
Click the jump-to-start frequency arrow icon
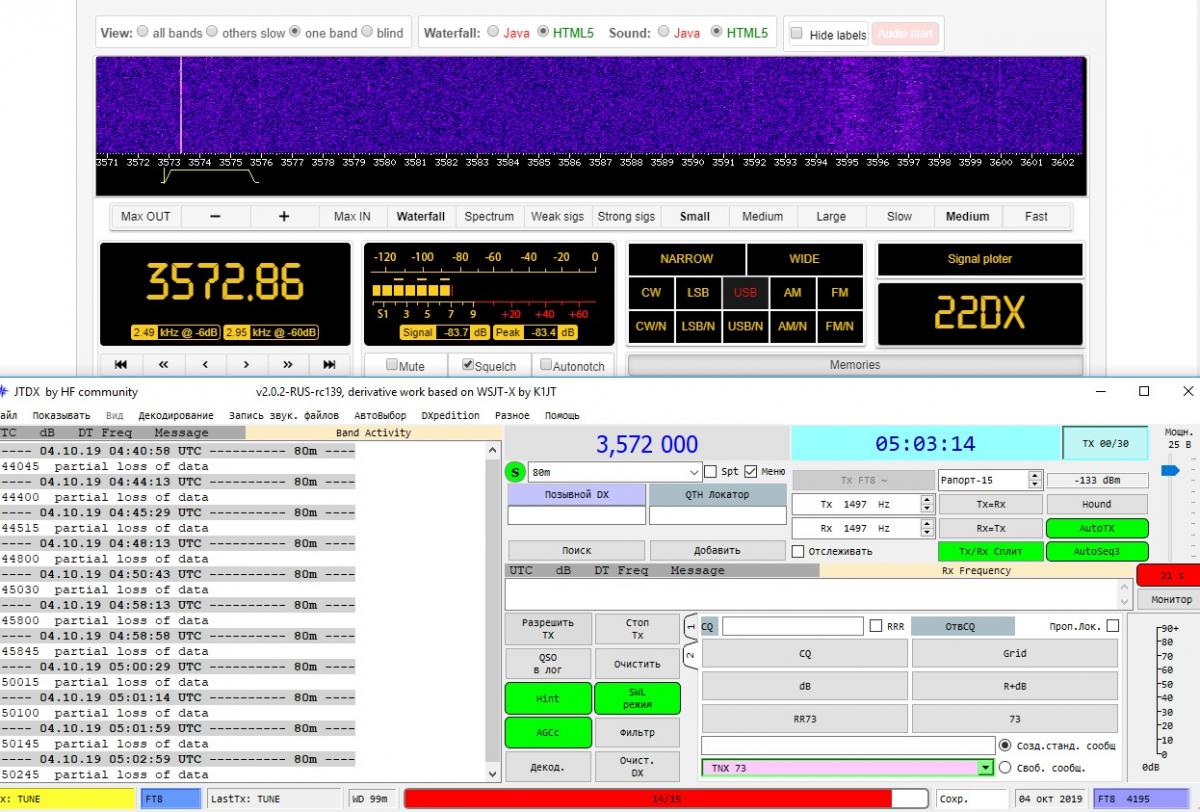tap(121, 364)
